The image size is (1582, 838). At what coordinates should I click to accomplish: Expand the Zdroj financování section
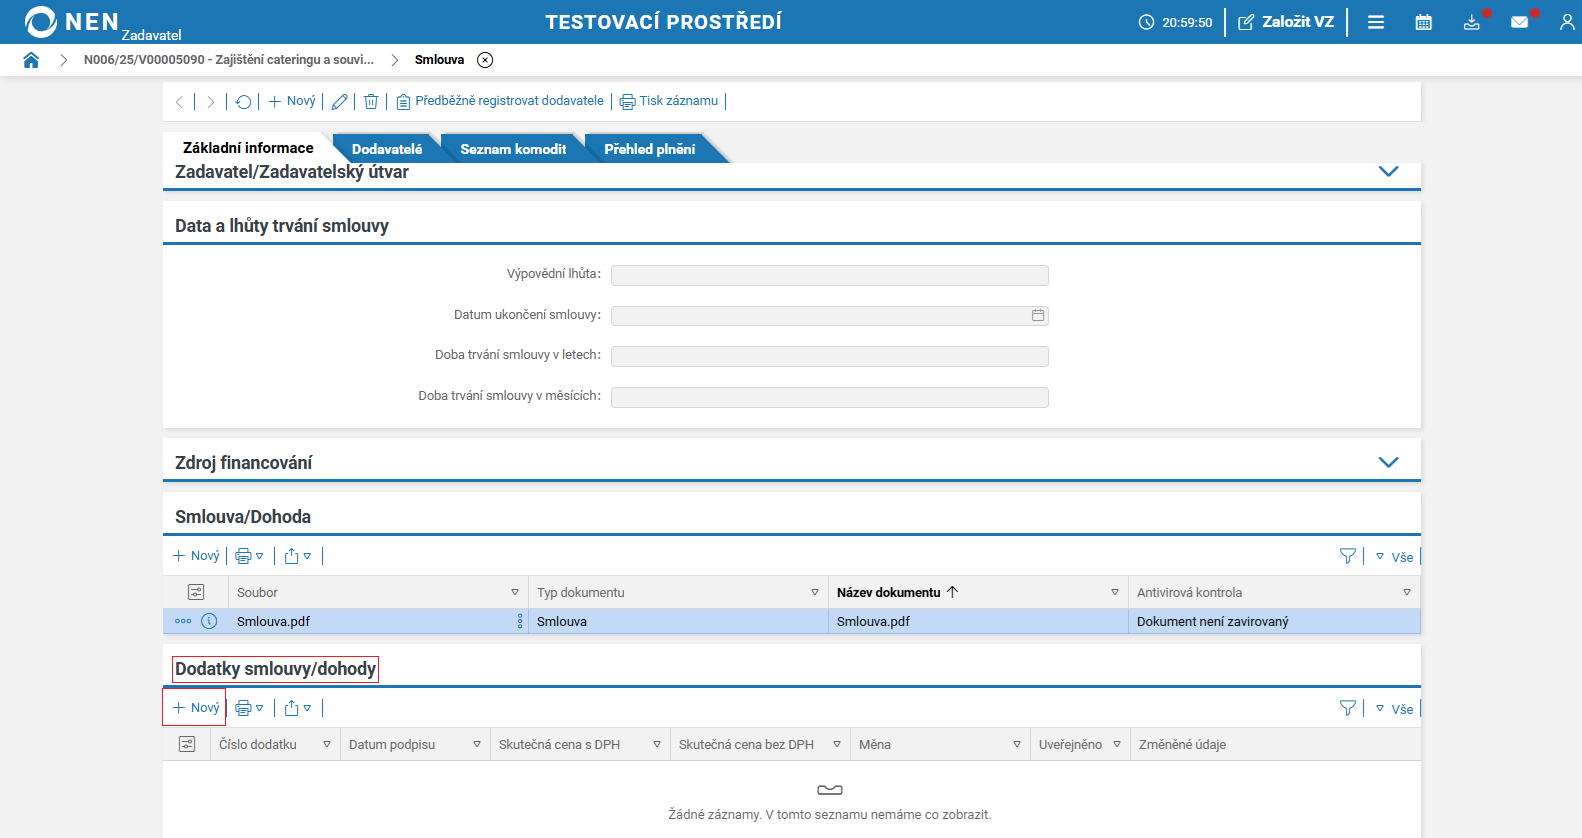click(x=1388, y=462)
